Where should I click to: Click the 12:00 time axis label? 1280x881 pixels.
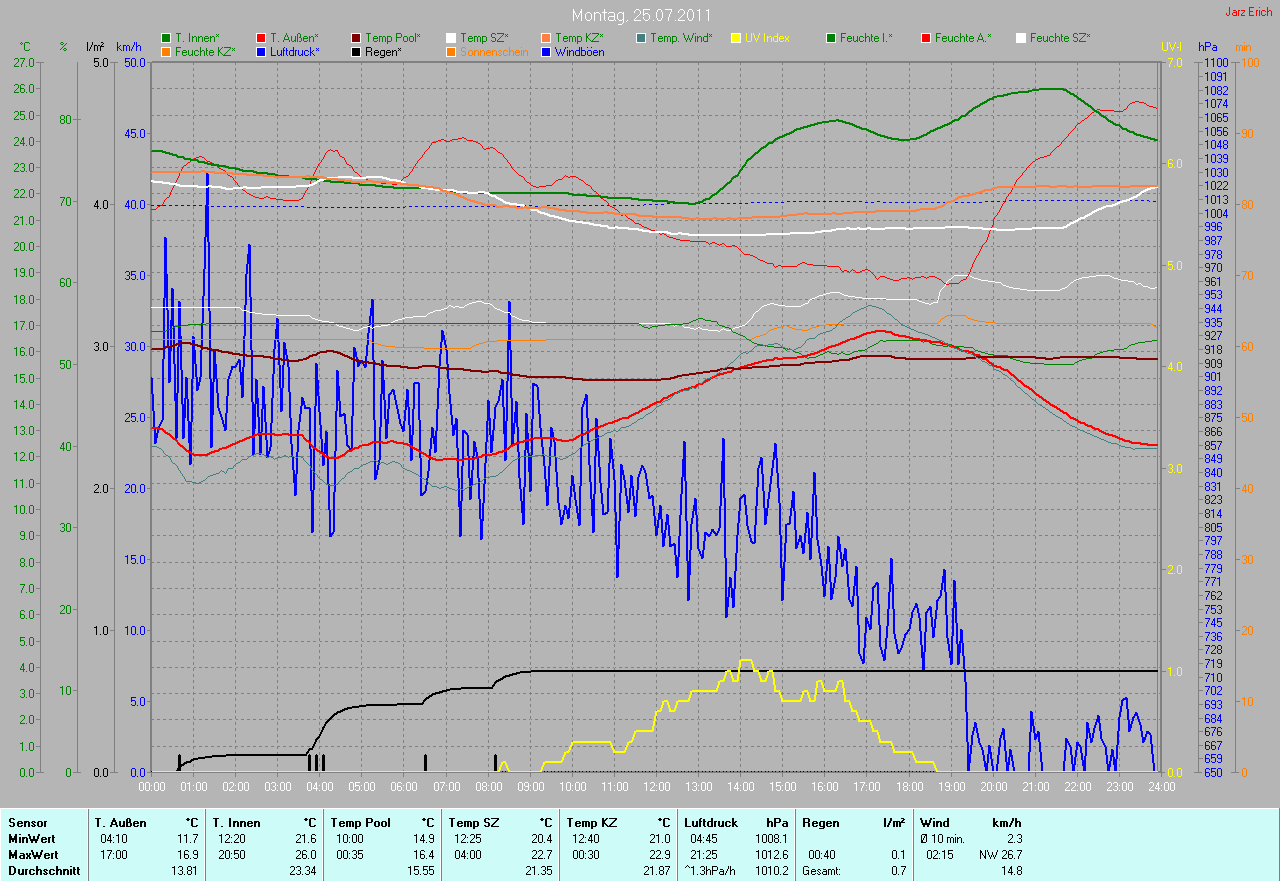tap(657, 787)
